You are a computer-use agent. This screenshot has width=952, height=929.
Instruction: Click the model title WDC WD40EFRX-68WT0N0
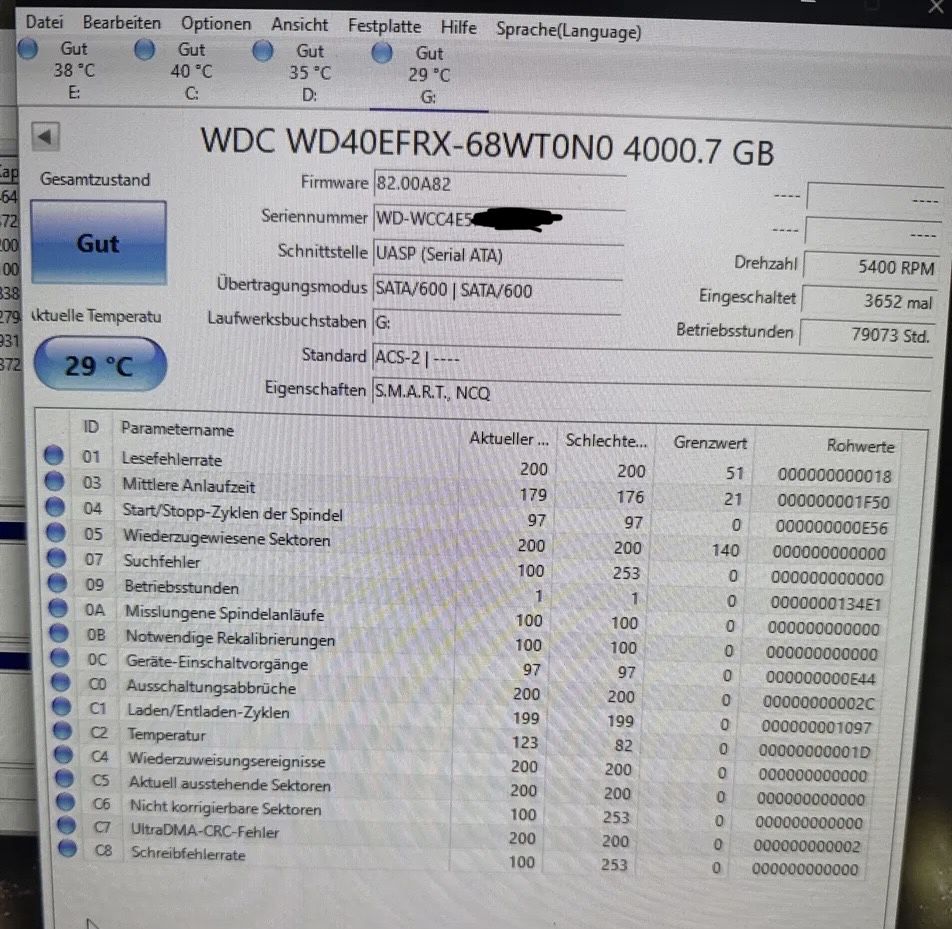407,145
